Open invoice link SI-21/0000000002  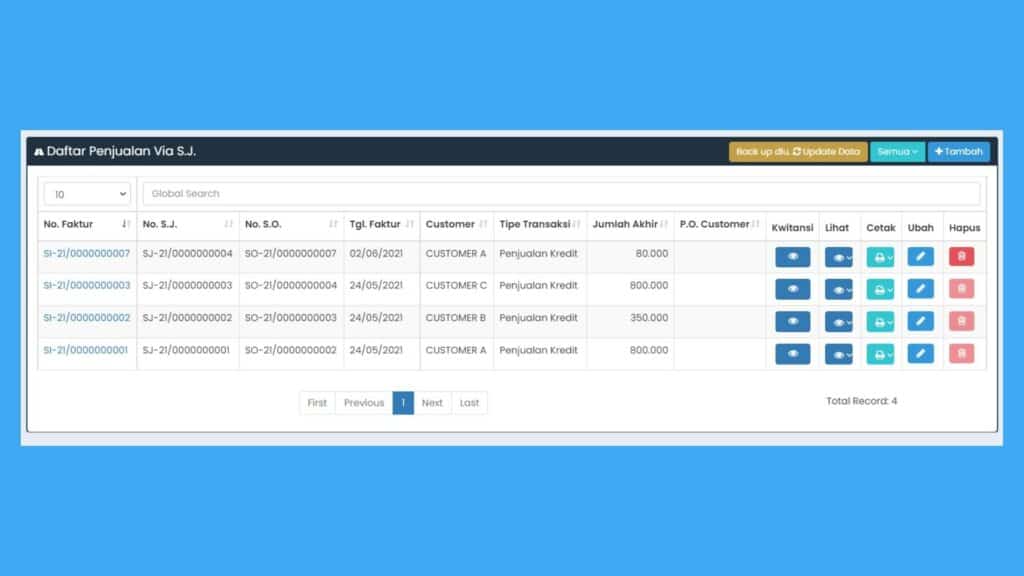click(87, 318)
